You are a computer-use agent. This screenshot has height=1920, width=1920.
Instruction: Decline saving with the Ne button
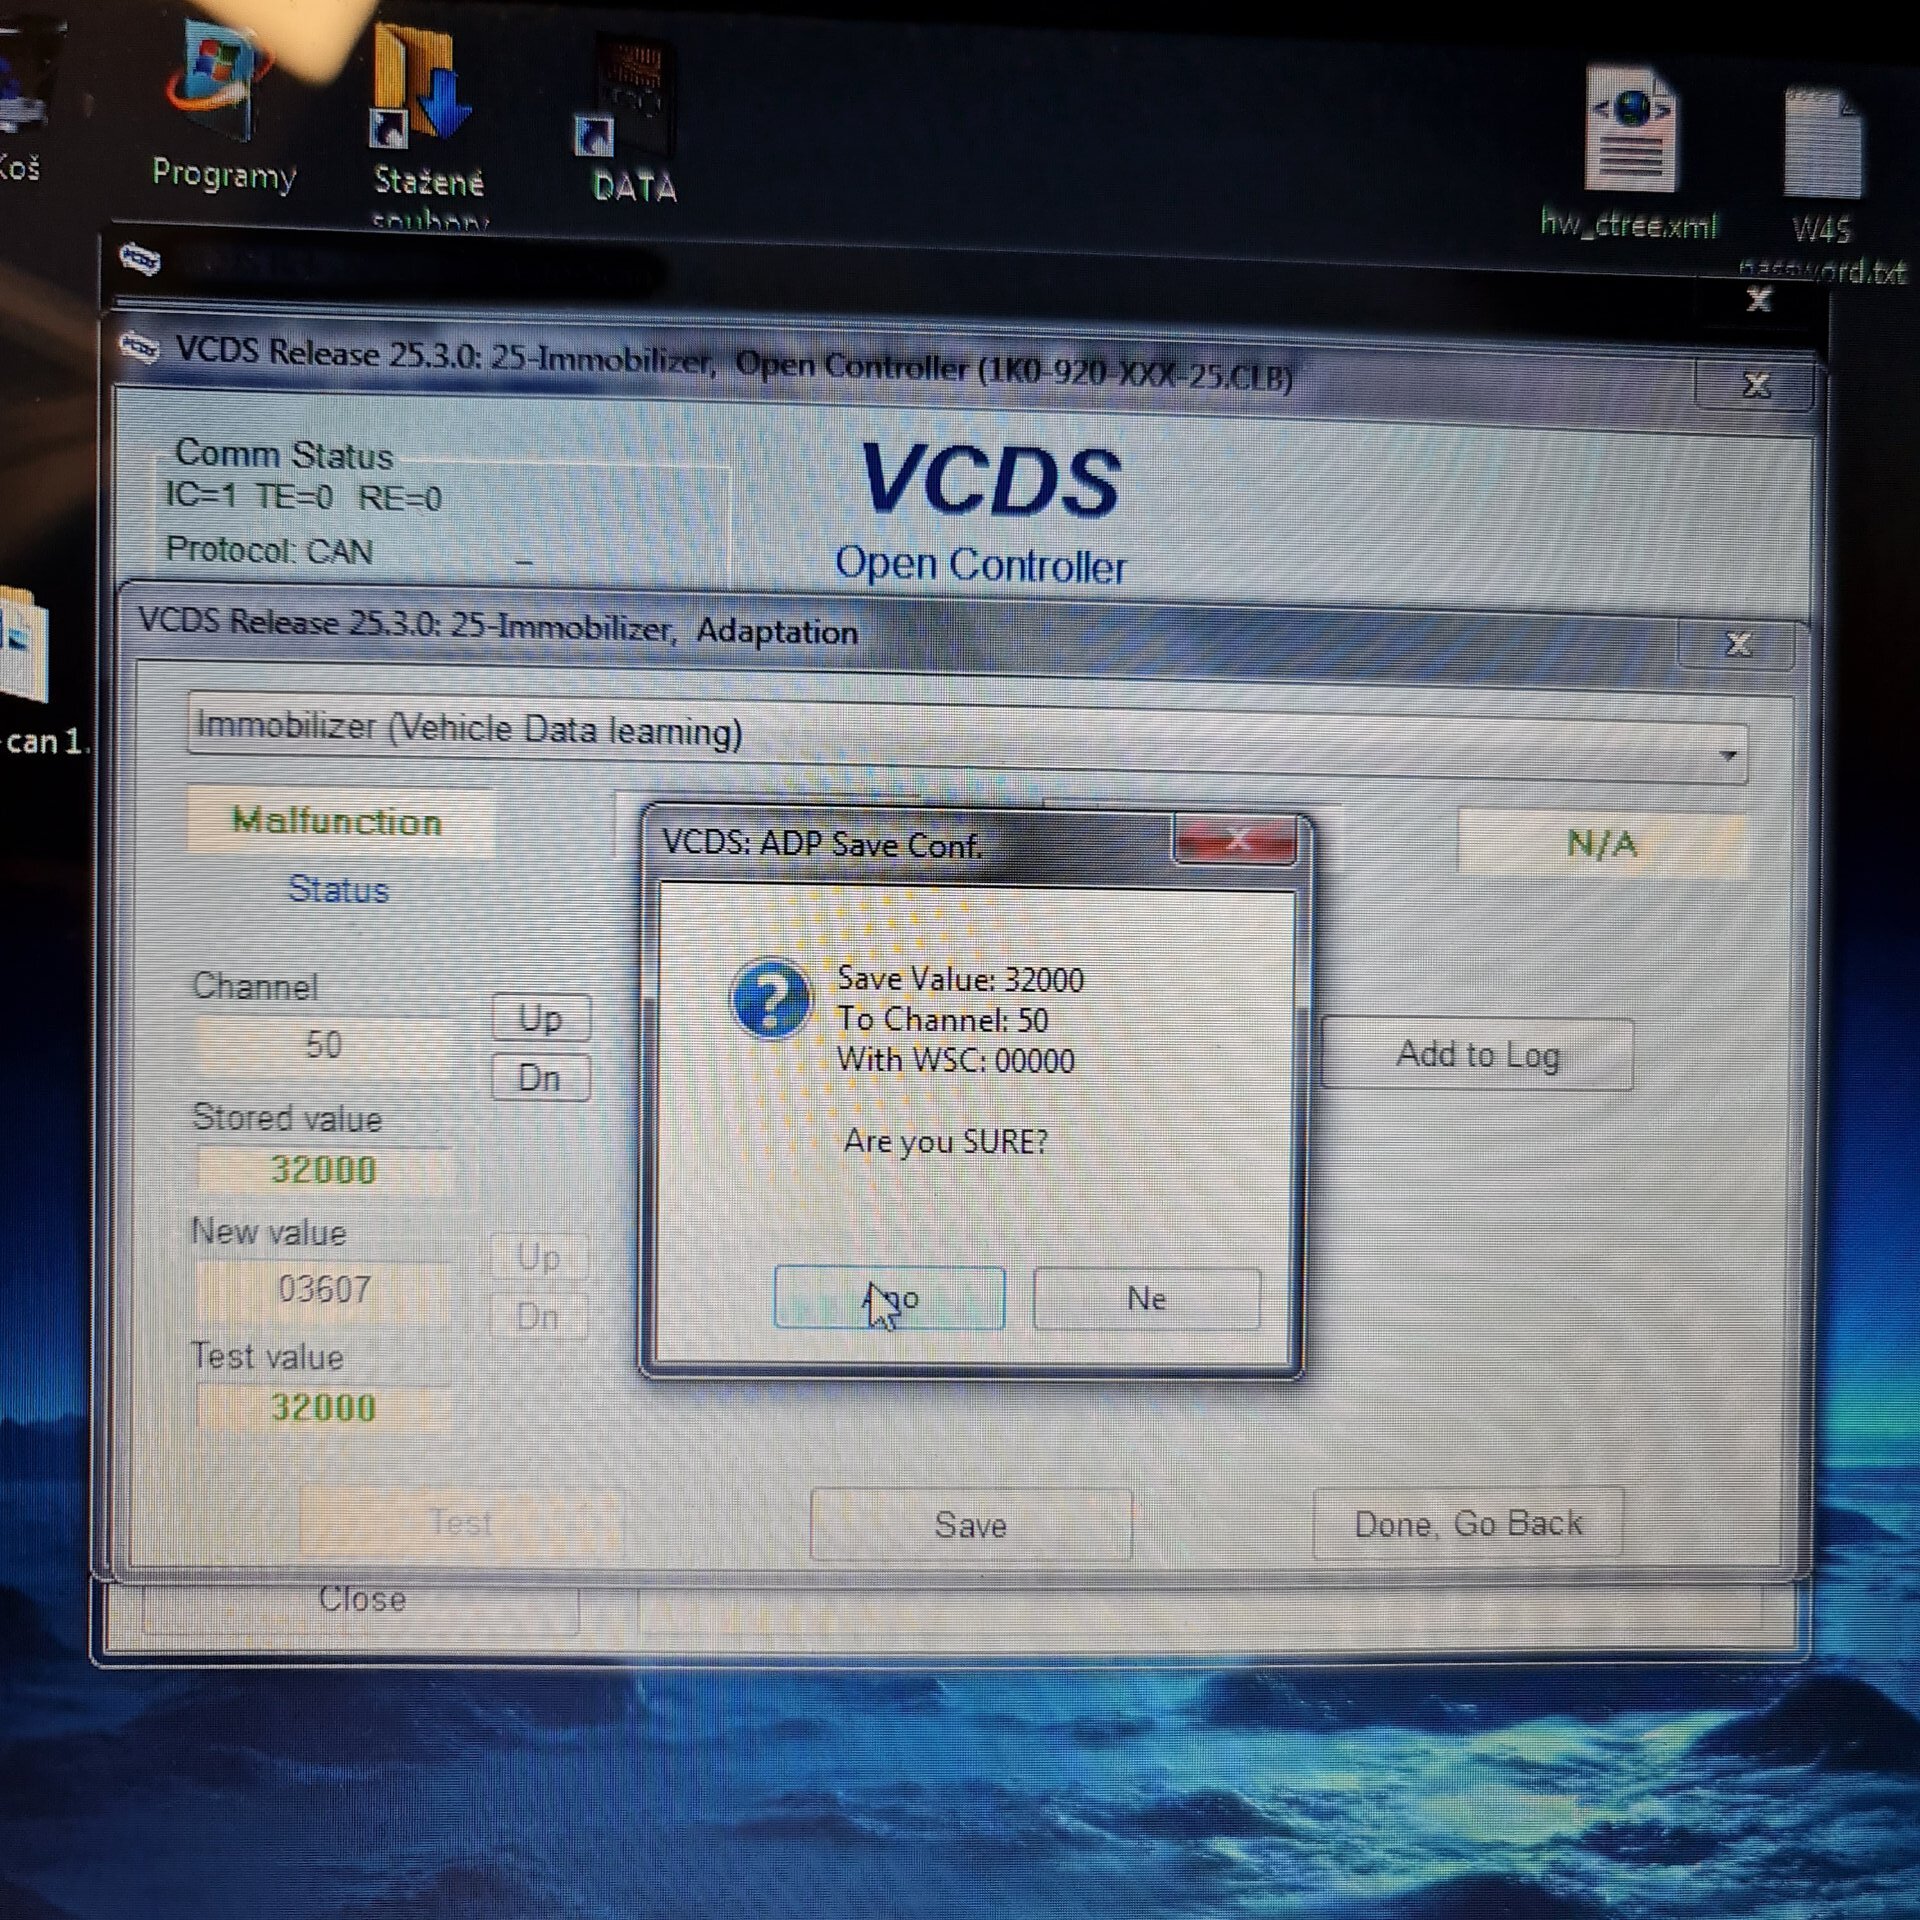click(1146, 1299)
